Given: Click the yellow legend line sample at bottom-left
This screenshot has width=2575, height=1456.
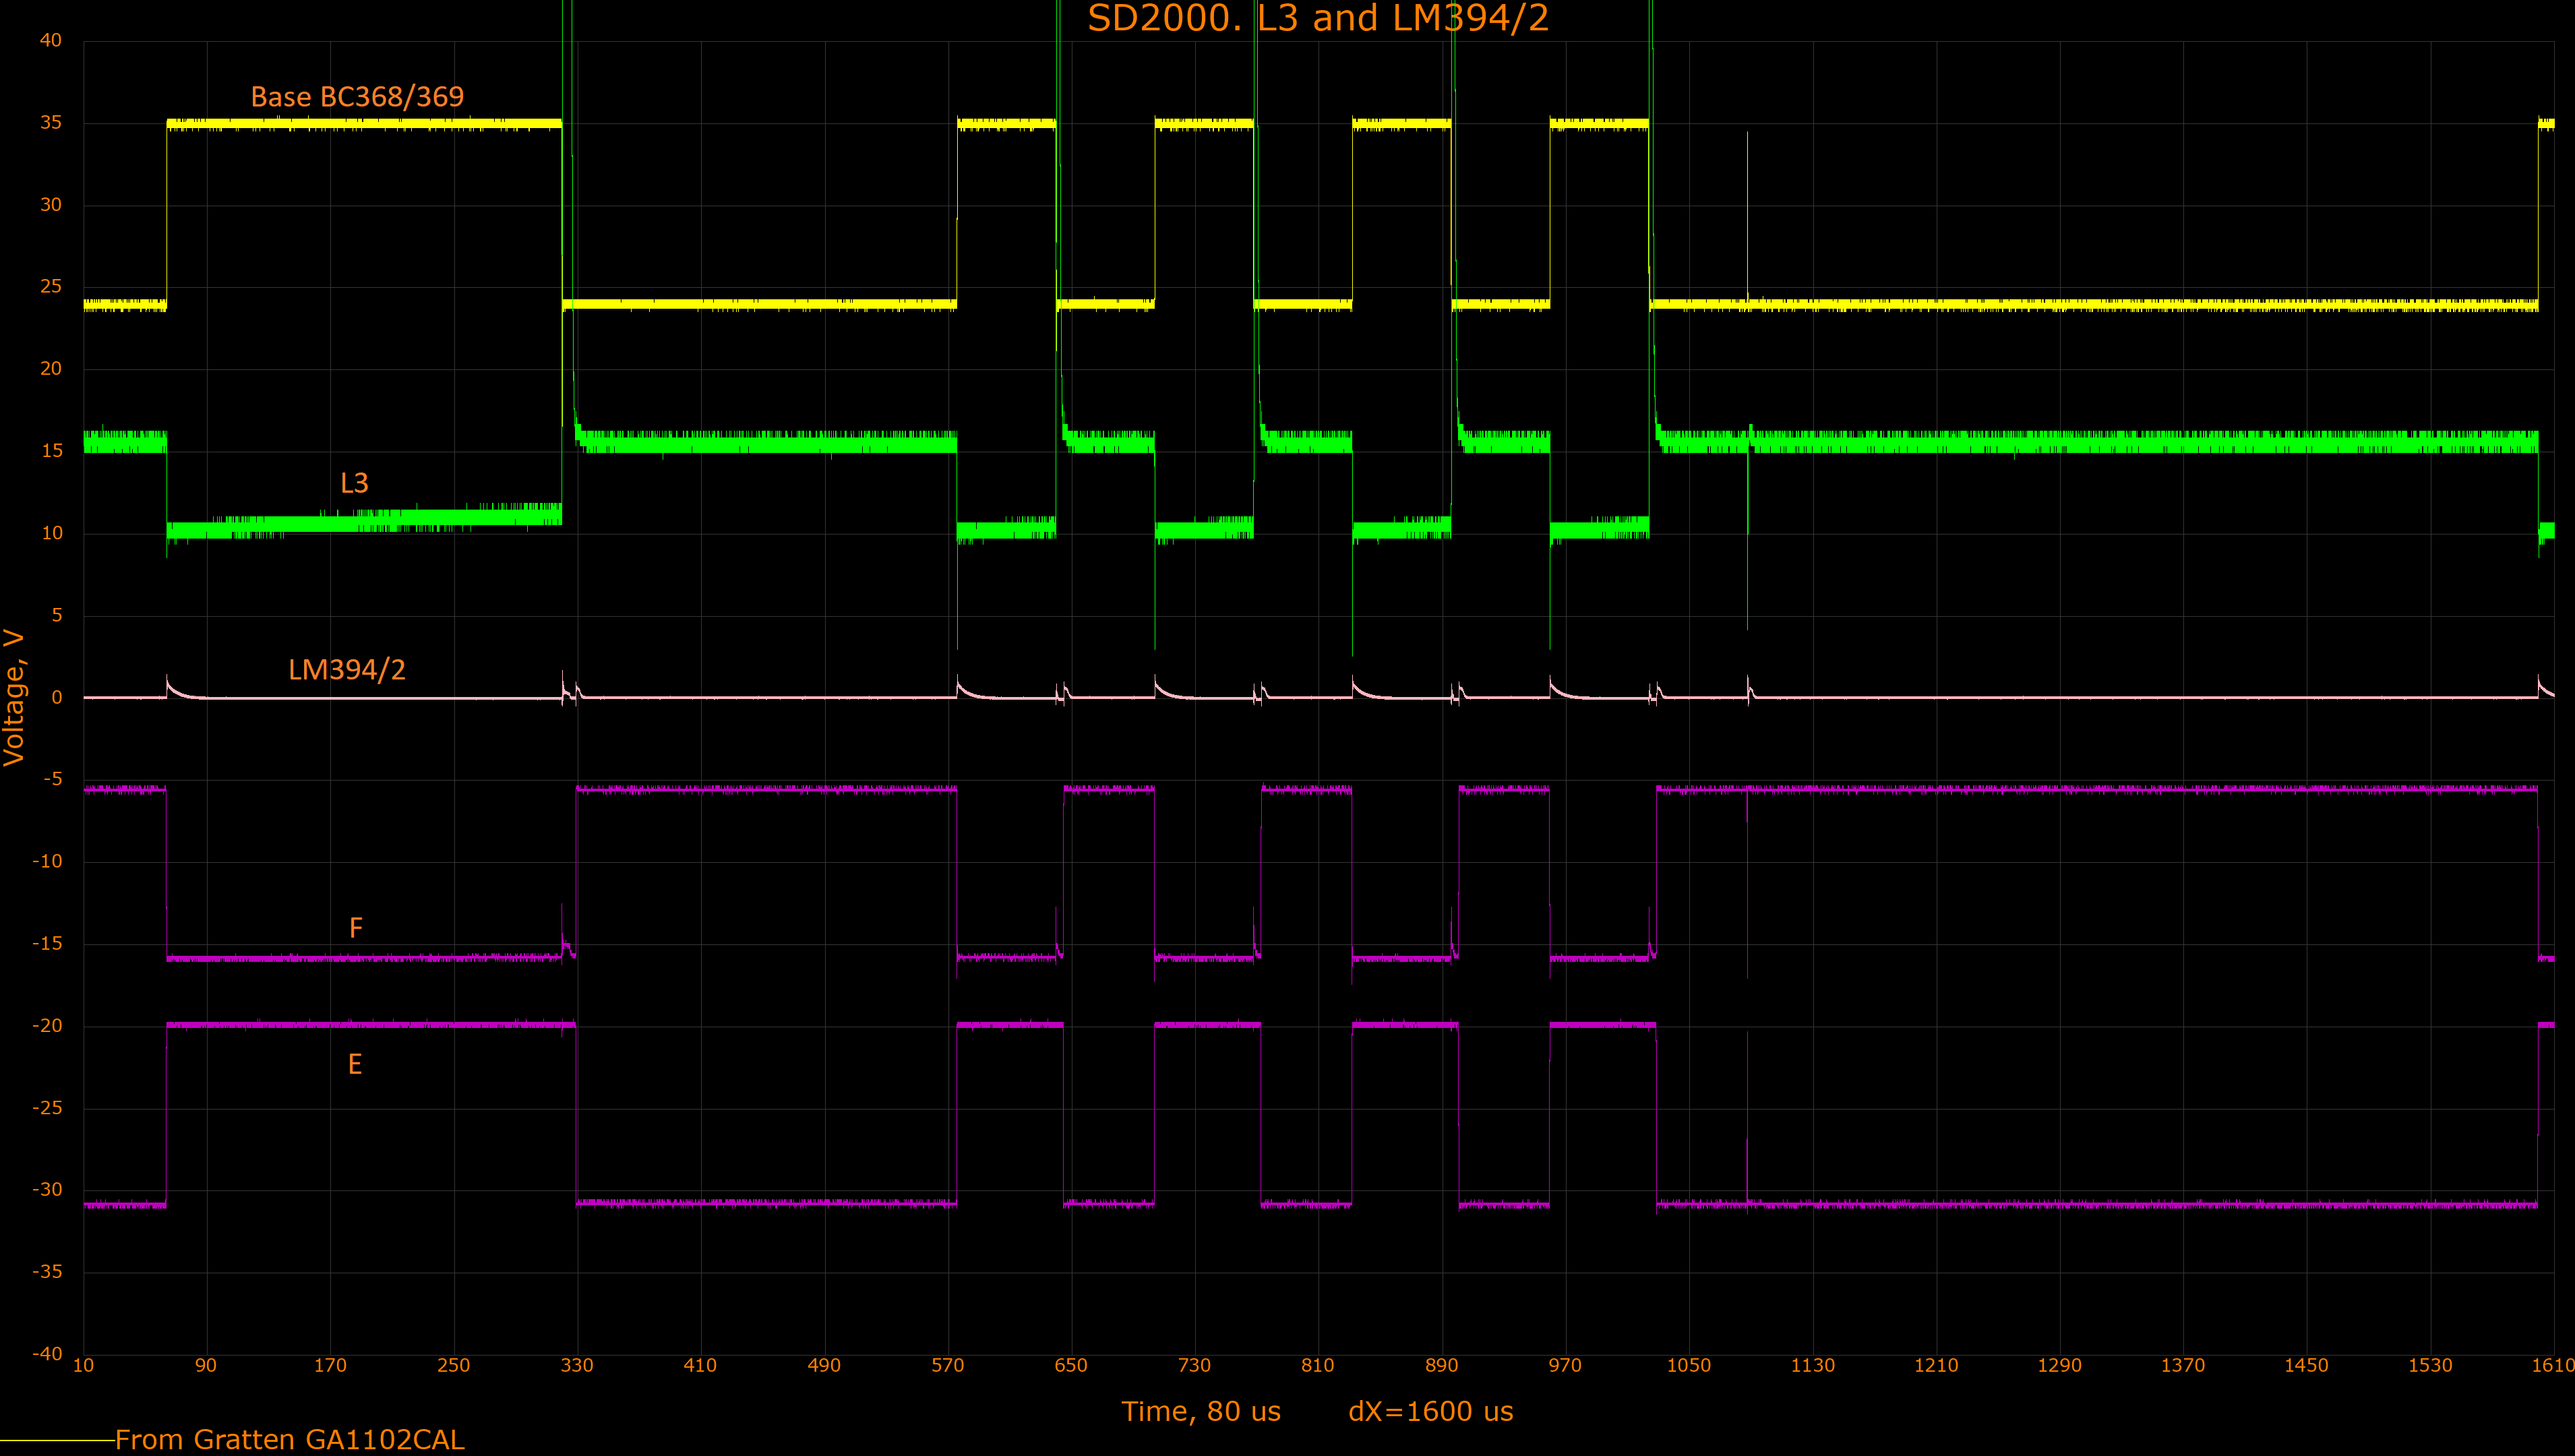Looking at the screenshot, I should pyautogui.click(x=57, y=1440).
